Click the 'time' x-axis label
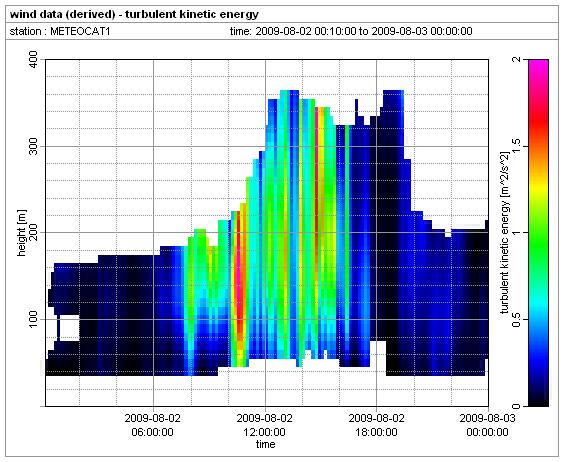The image size is (564, 462). (x=265, y=444)
